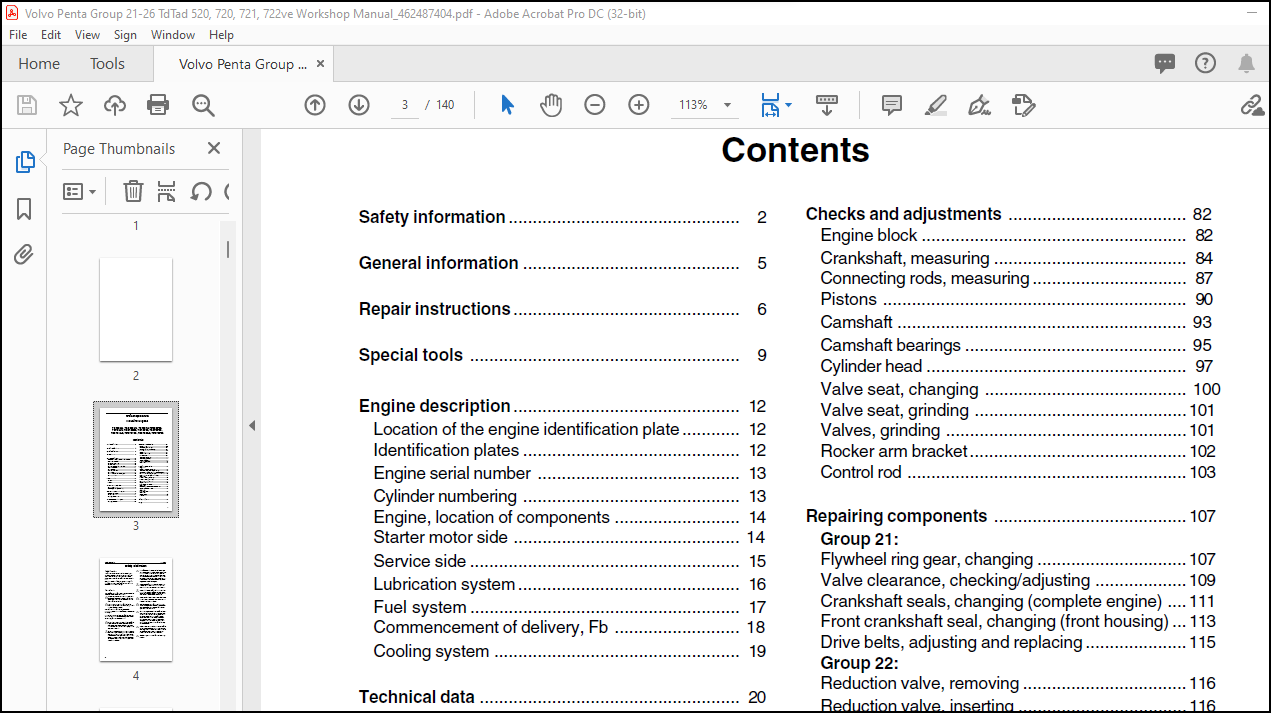Activate the Hand pan tool
Image resolution: width=1271 pixels, height=713 pixels.
tap(551, 105)
